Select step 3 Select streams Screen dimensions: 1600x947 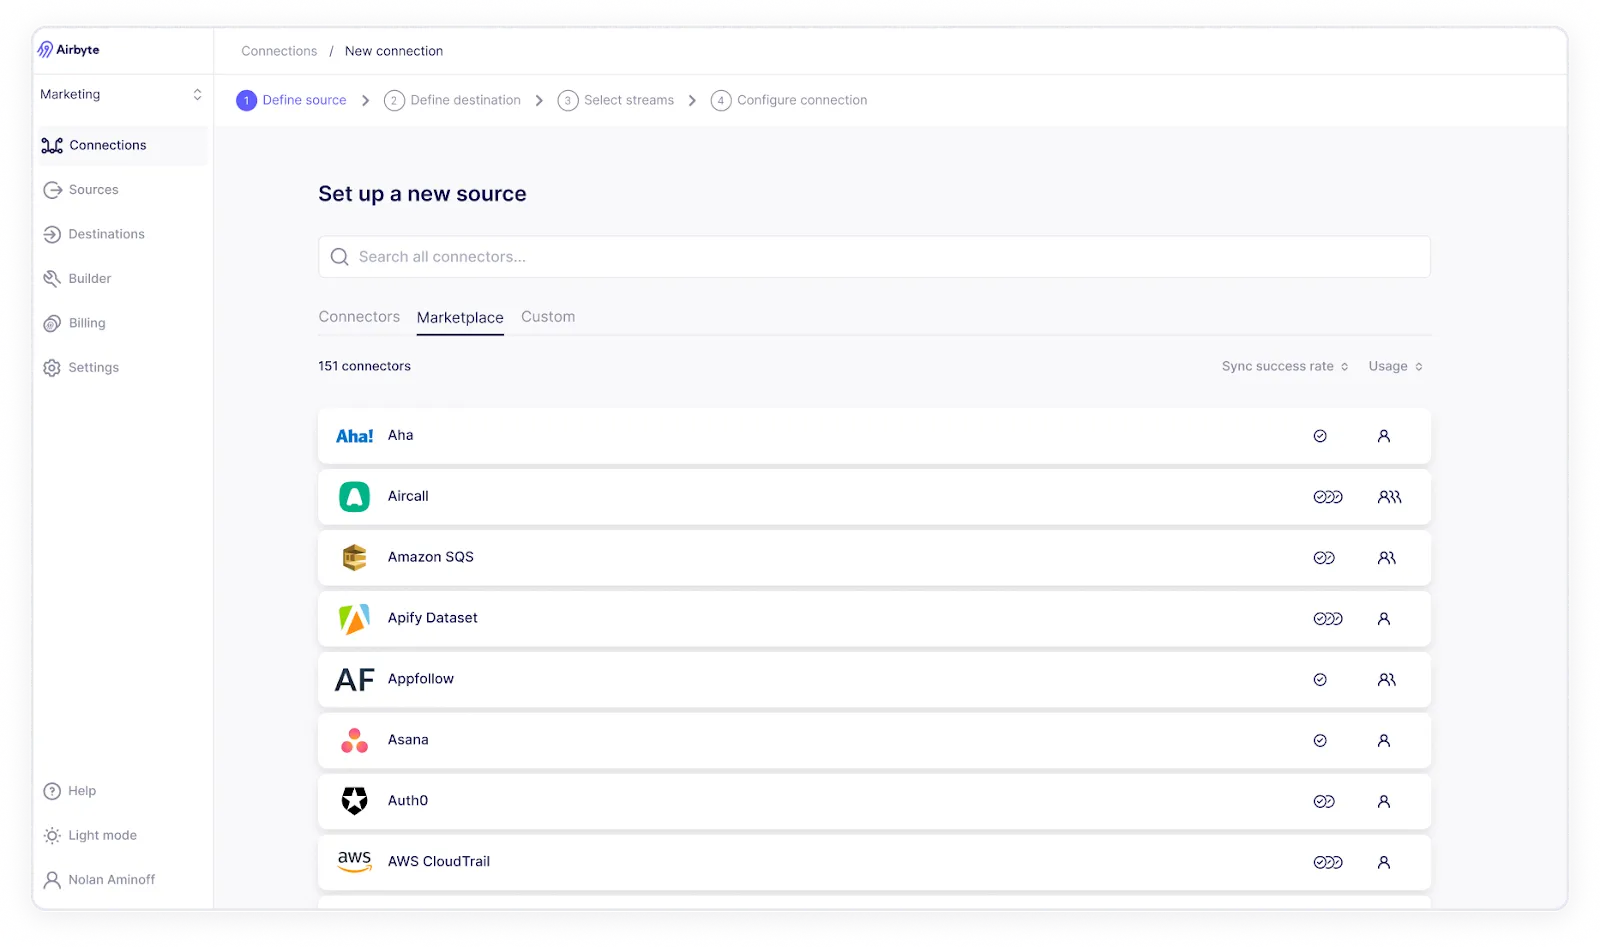click(x=615, y=100)
